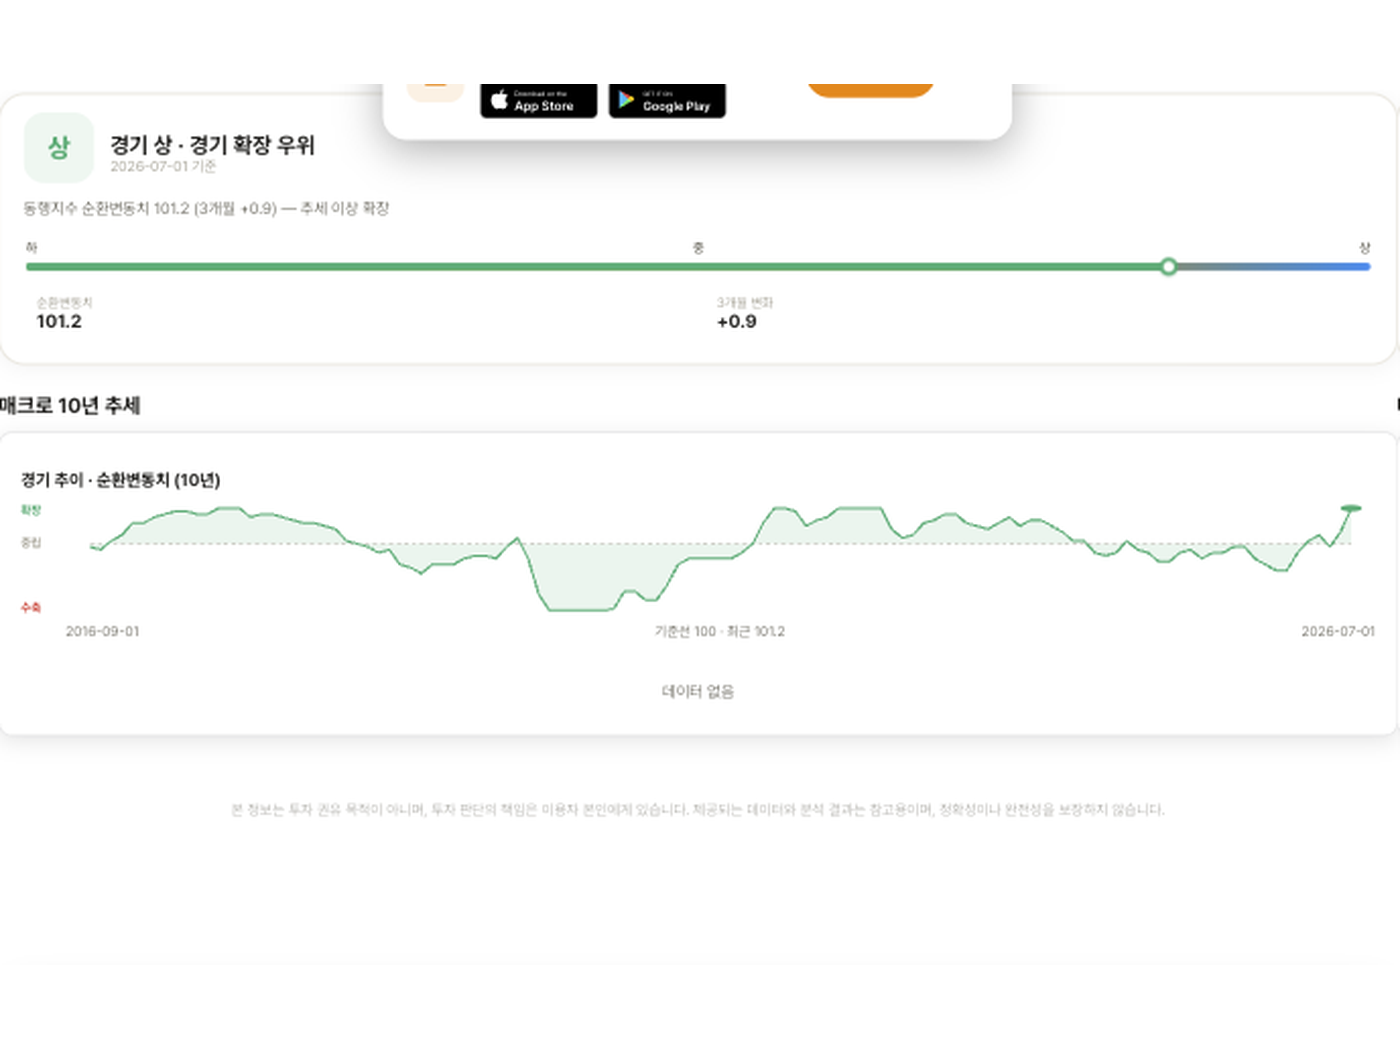Image resolution: width=1400 pixels, height=1050 pixels.
Task: Click the 하 label above the gauge bar
Action: click(31, 247)
